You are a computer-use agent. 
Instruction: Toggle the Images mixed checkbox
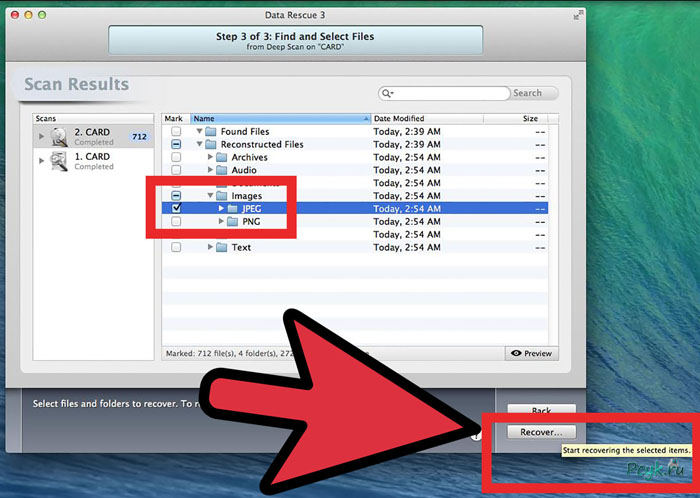click(176, 195)
